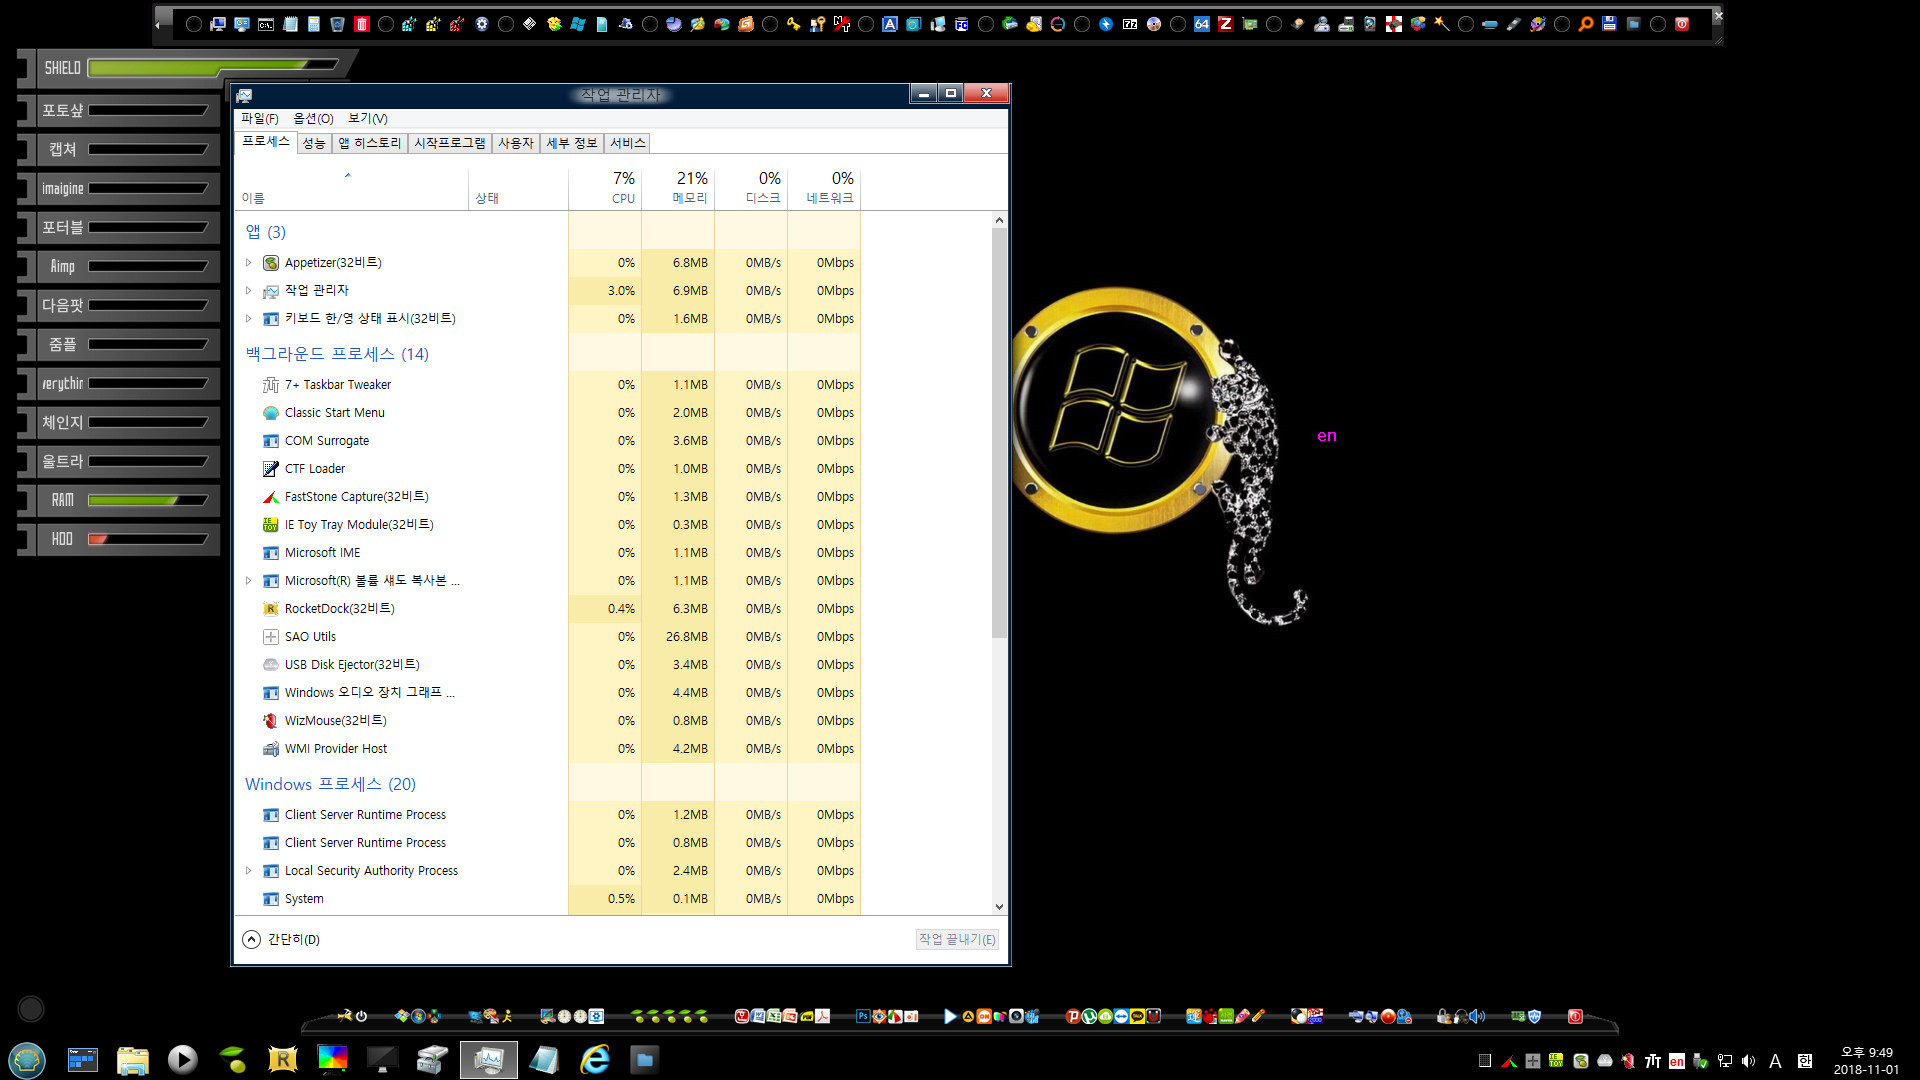Screen dimensions: 1920x1080
Task: Click the 작업 끝내기(E) button
Action: pos(957,939)
